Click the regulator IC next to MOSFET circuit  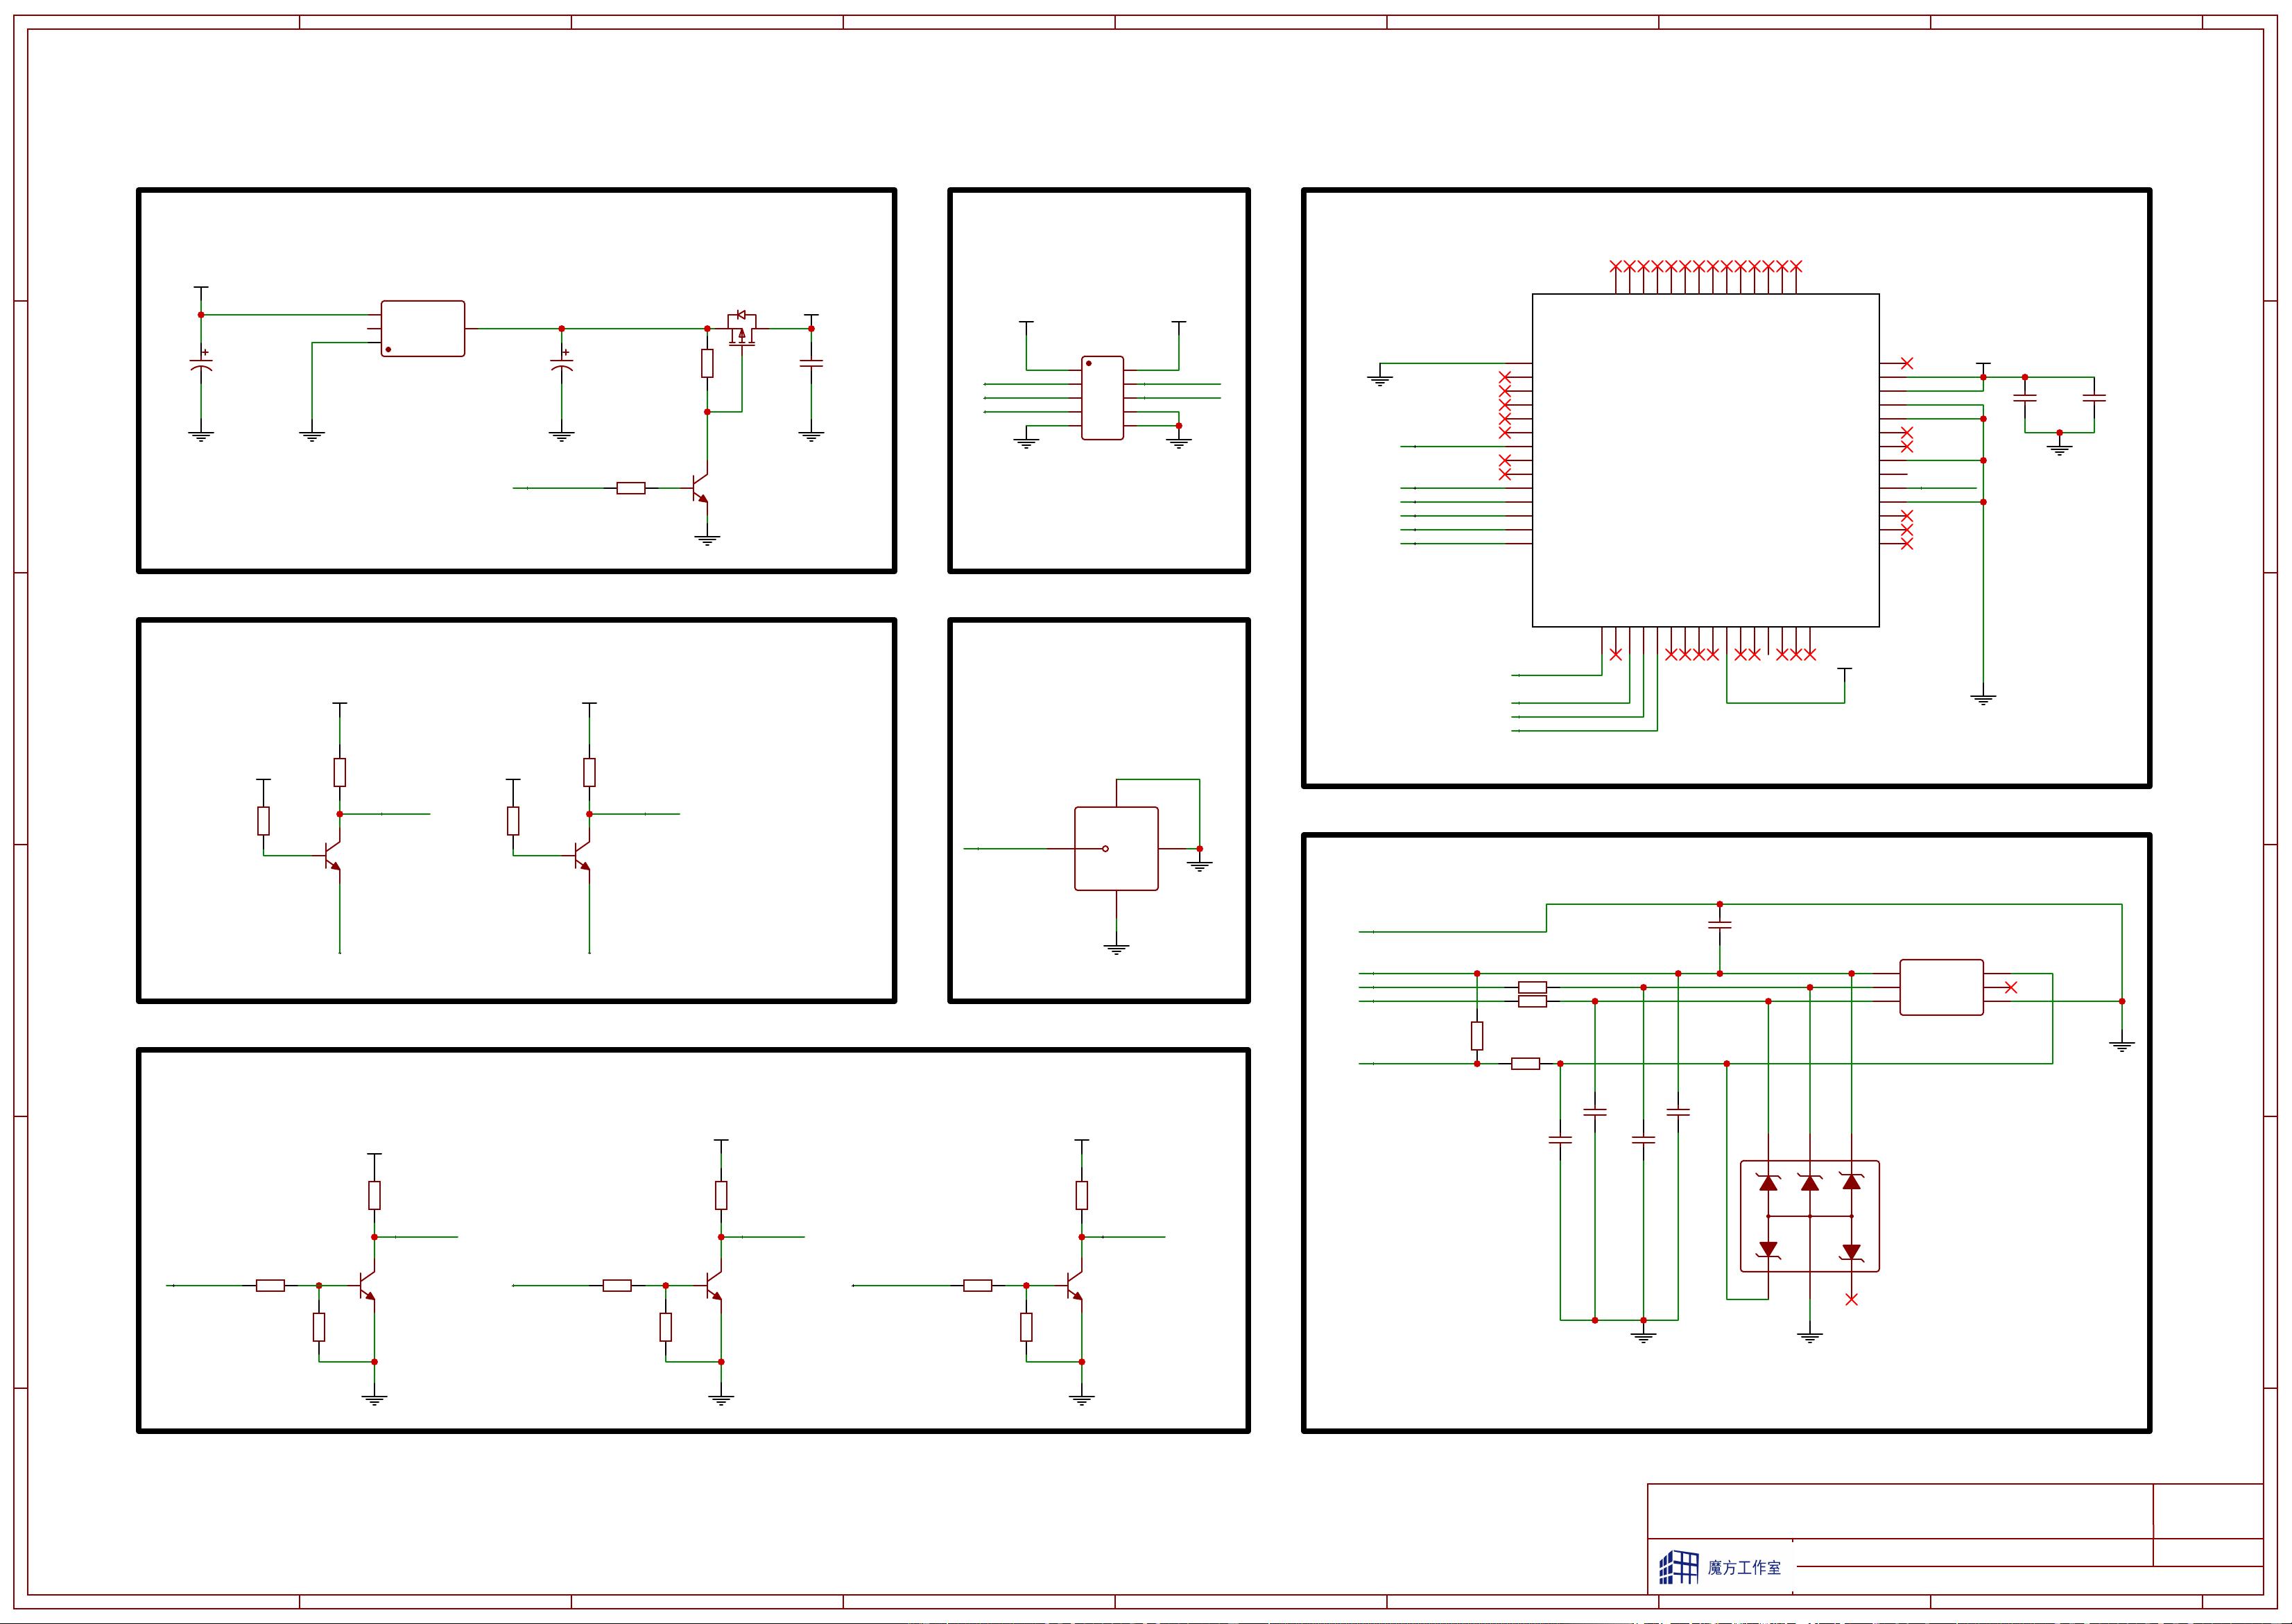422,328
